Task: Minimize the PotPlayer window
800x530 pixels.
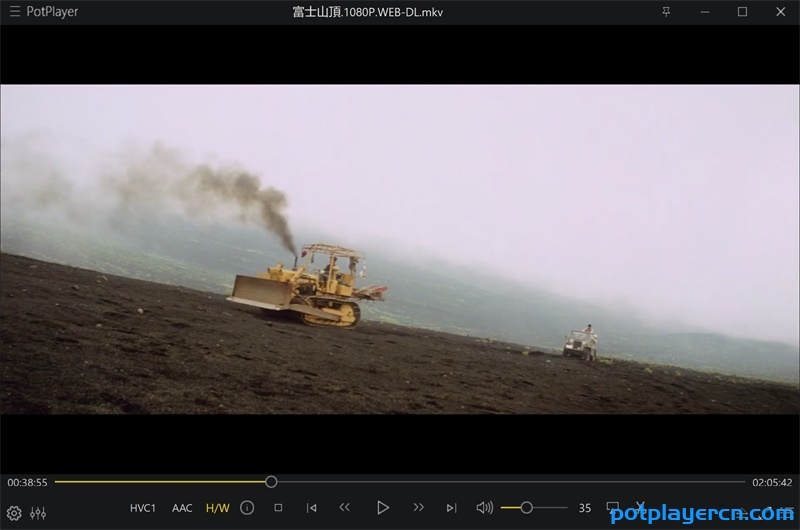Action: [705, 12]
